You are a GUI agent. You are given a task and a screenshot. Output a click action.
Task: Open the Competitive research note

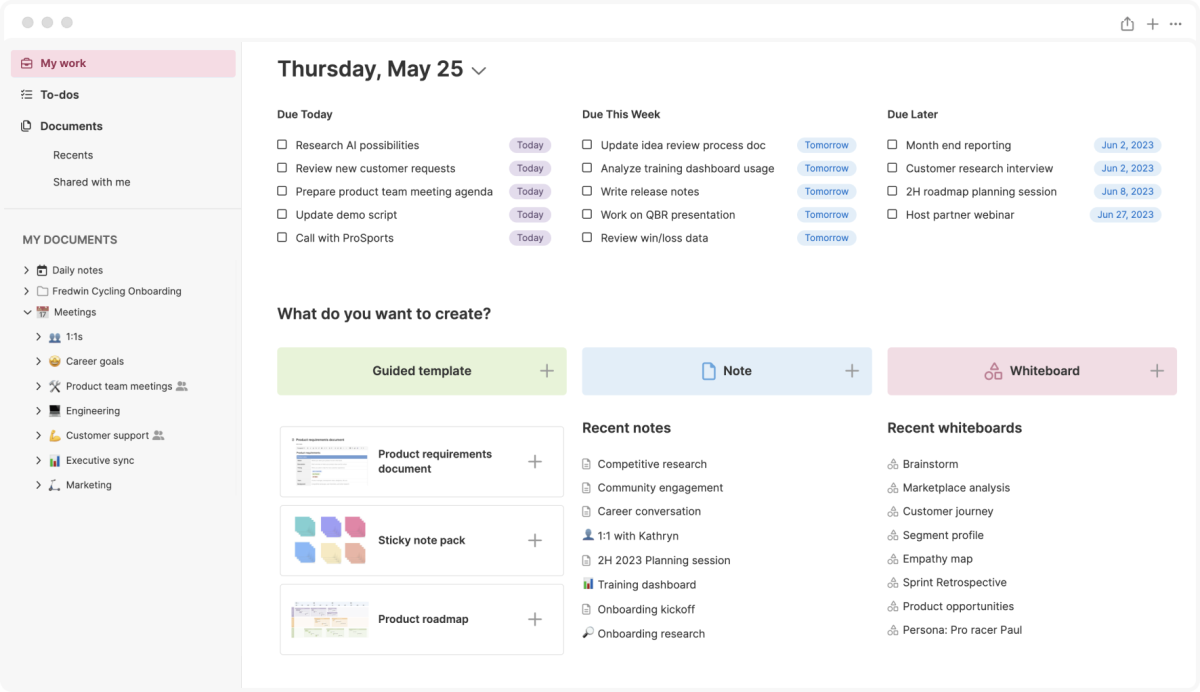pyautogui.click(x=652, y=464)
